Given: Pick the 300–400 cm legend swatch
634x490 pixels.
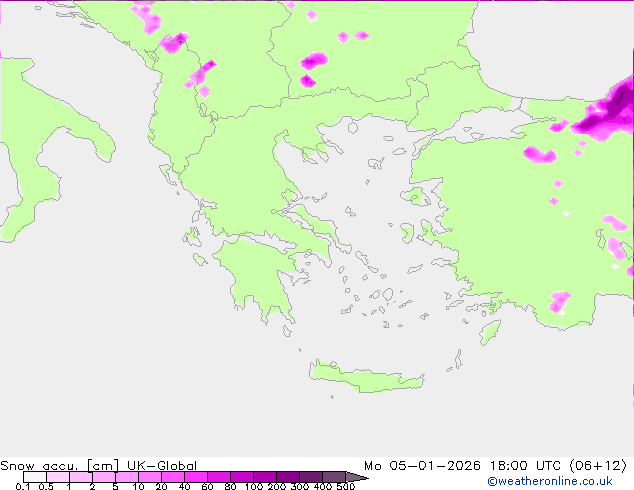Looking at the screenshot, I should coord(311,477).
